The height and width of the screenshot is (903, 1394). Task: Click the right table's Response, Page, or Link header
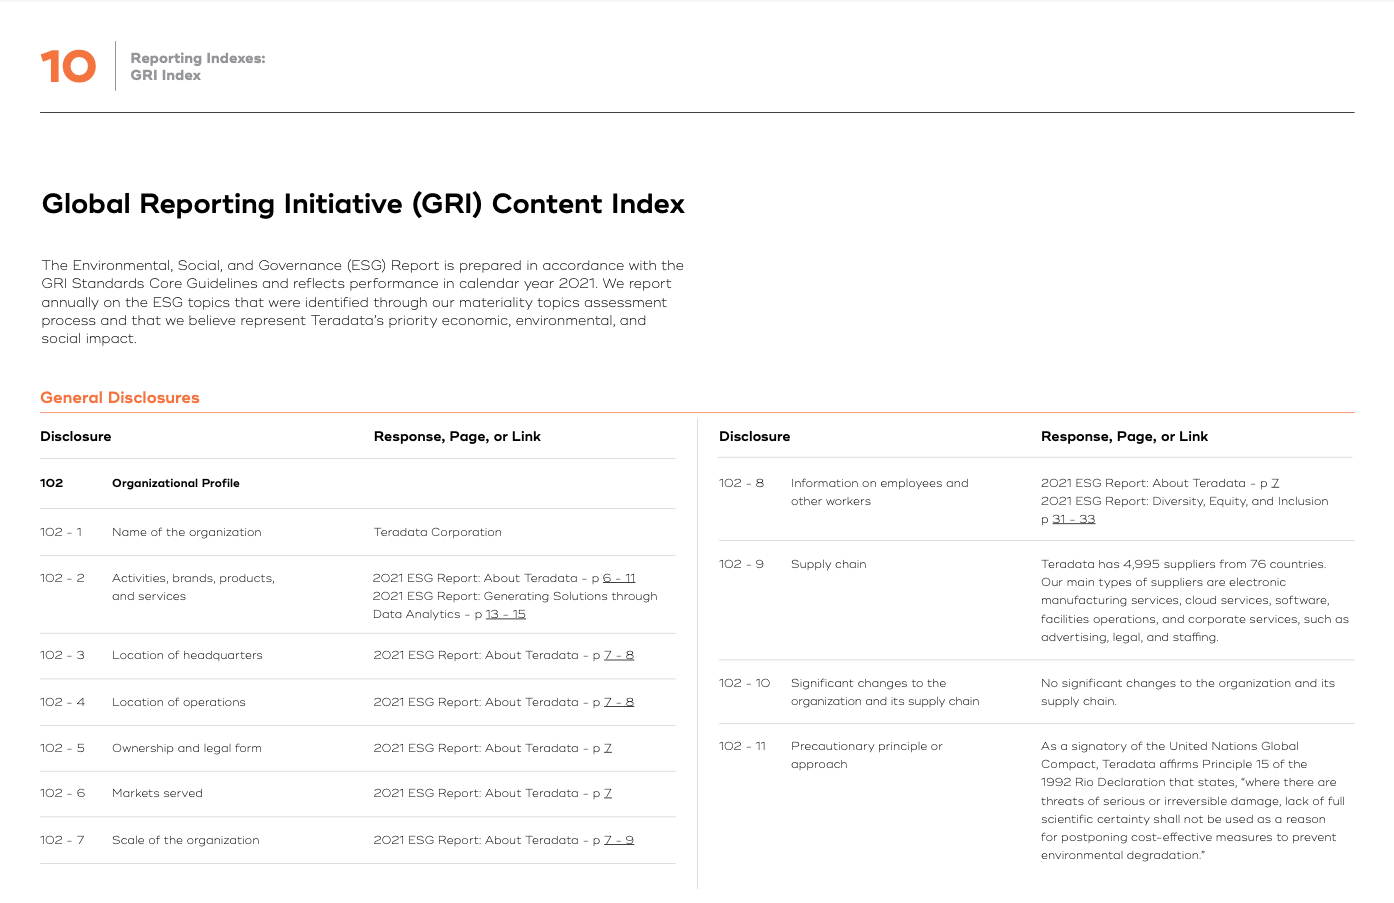point(1124,437)
